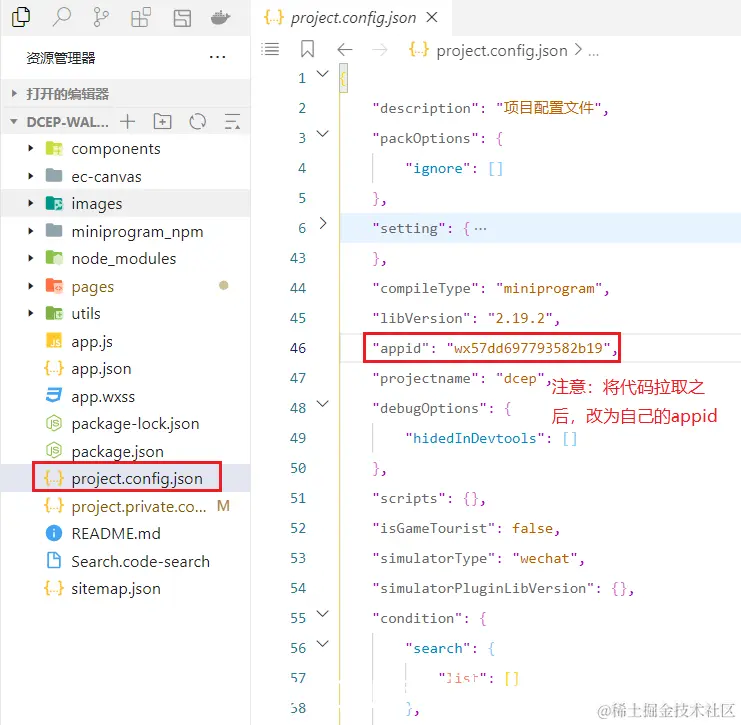Click the "description" key on line 2
This screenshot has width=741, height=725.
[425, 108]
